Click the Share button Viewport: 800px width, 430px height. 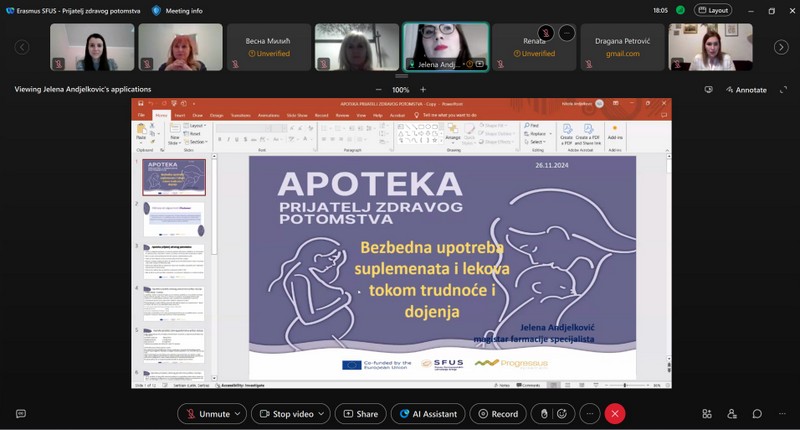[x=361, y=414]
